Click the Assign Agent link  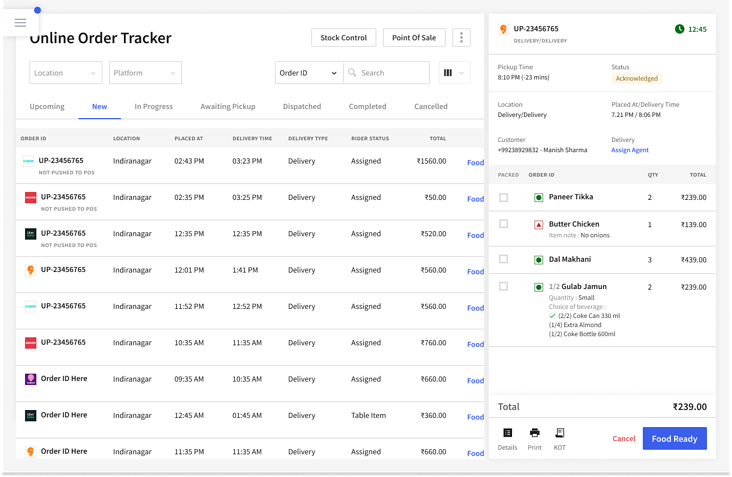(630, 150)
